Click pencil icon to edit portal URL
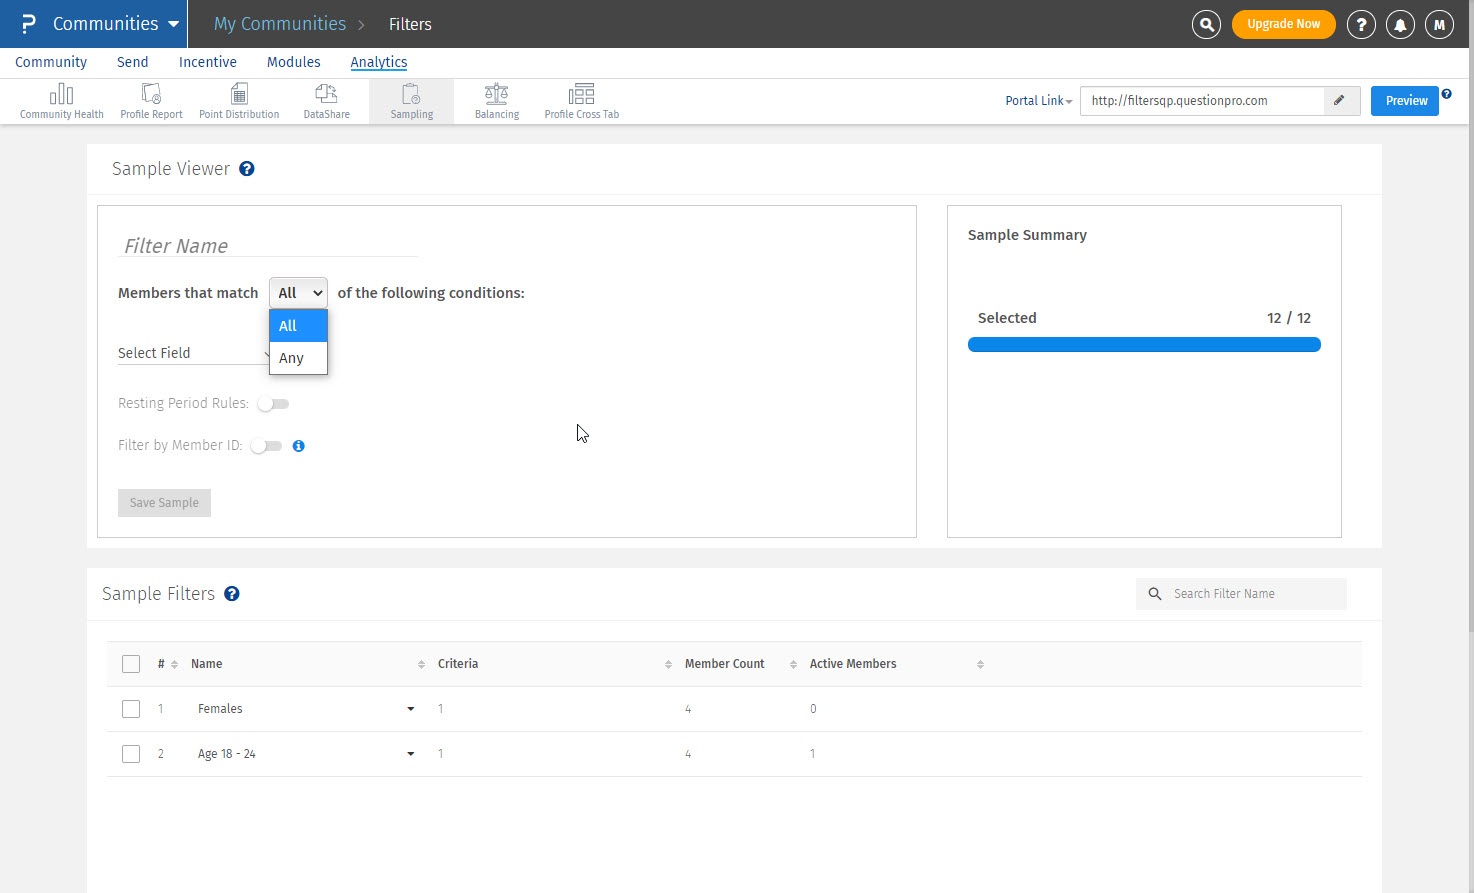1474x893 pixels. (1339, 101)
